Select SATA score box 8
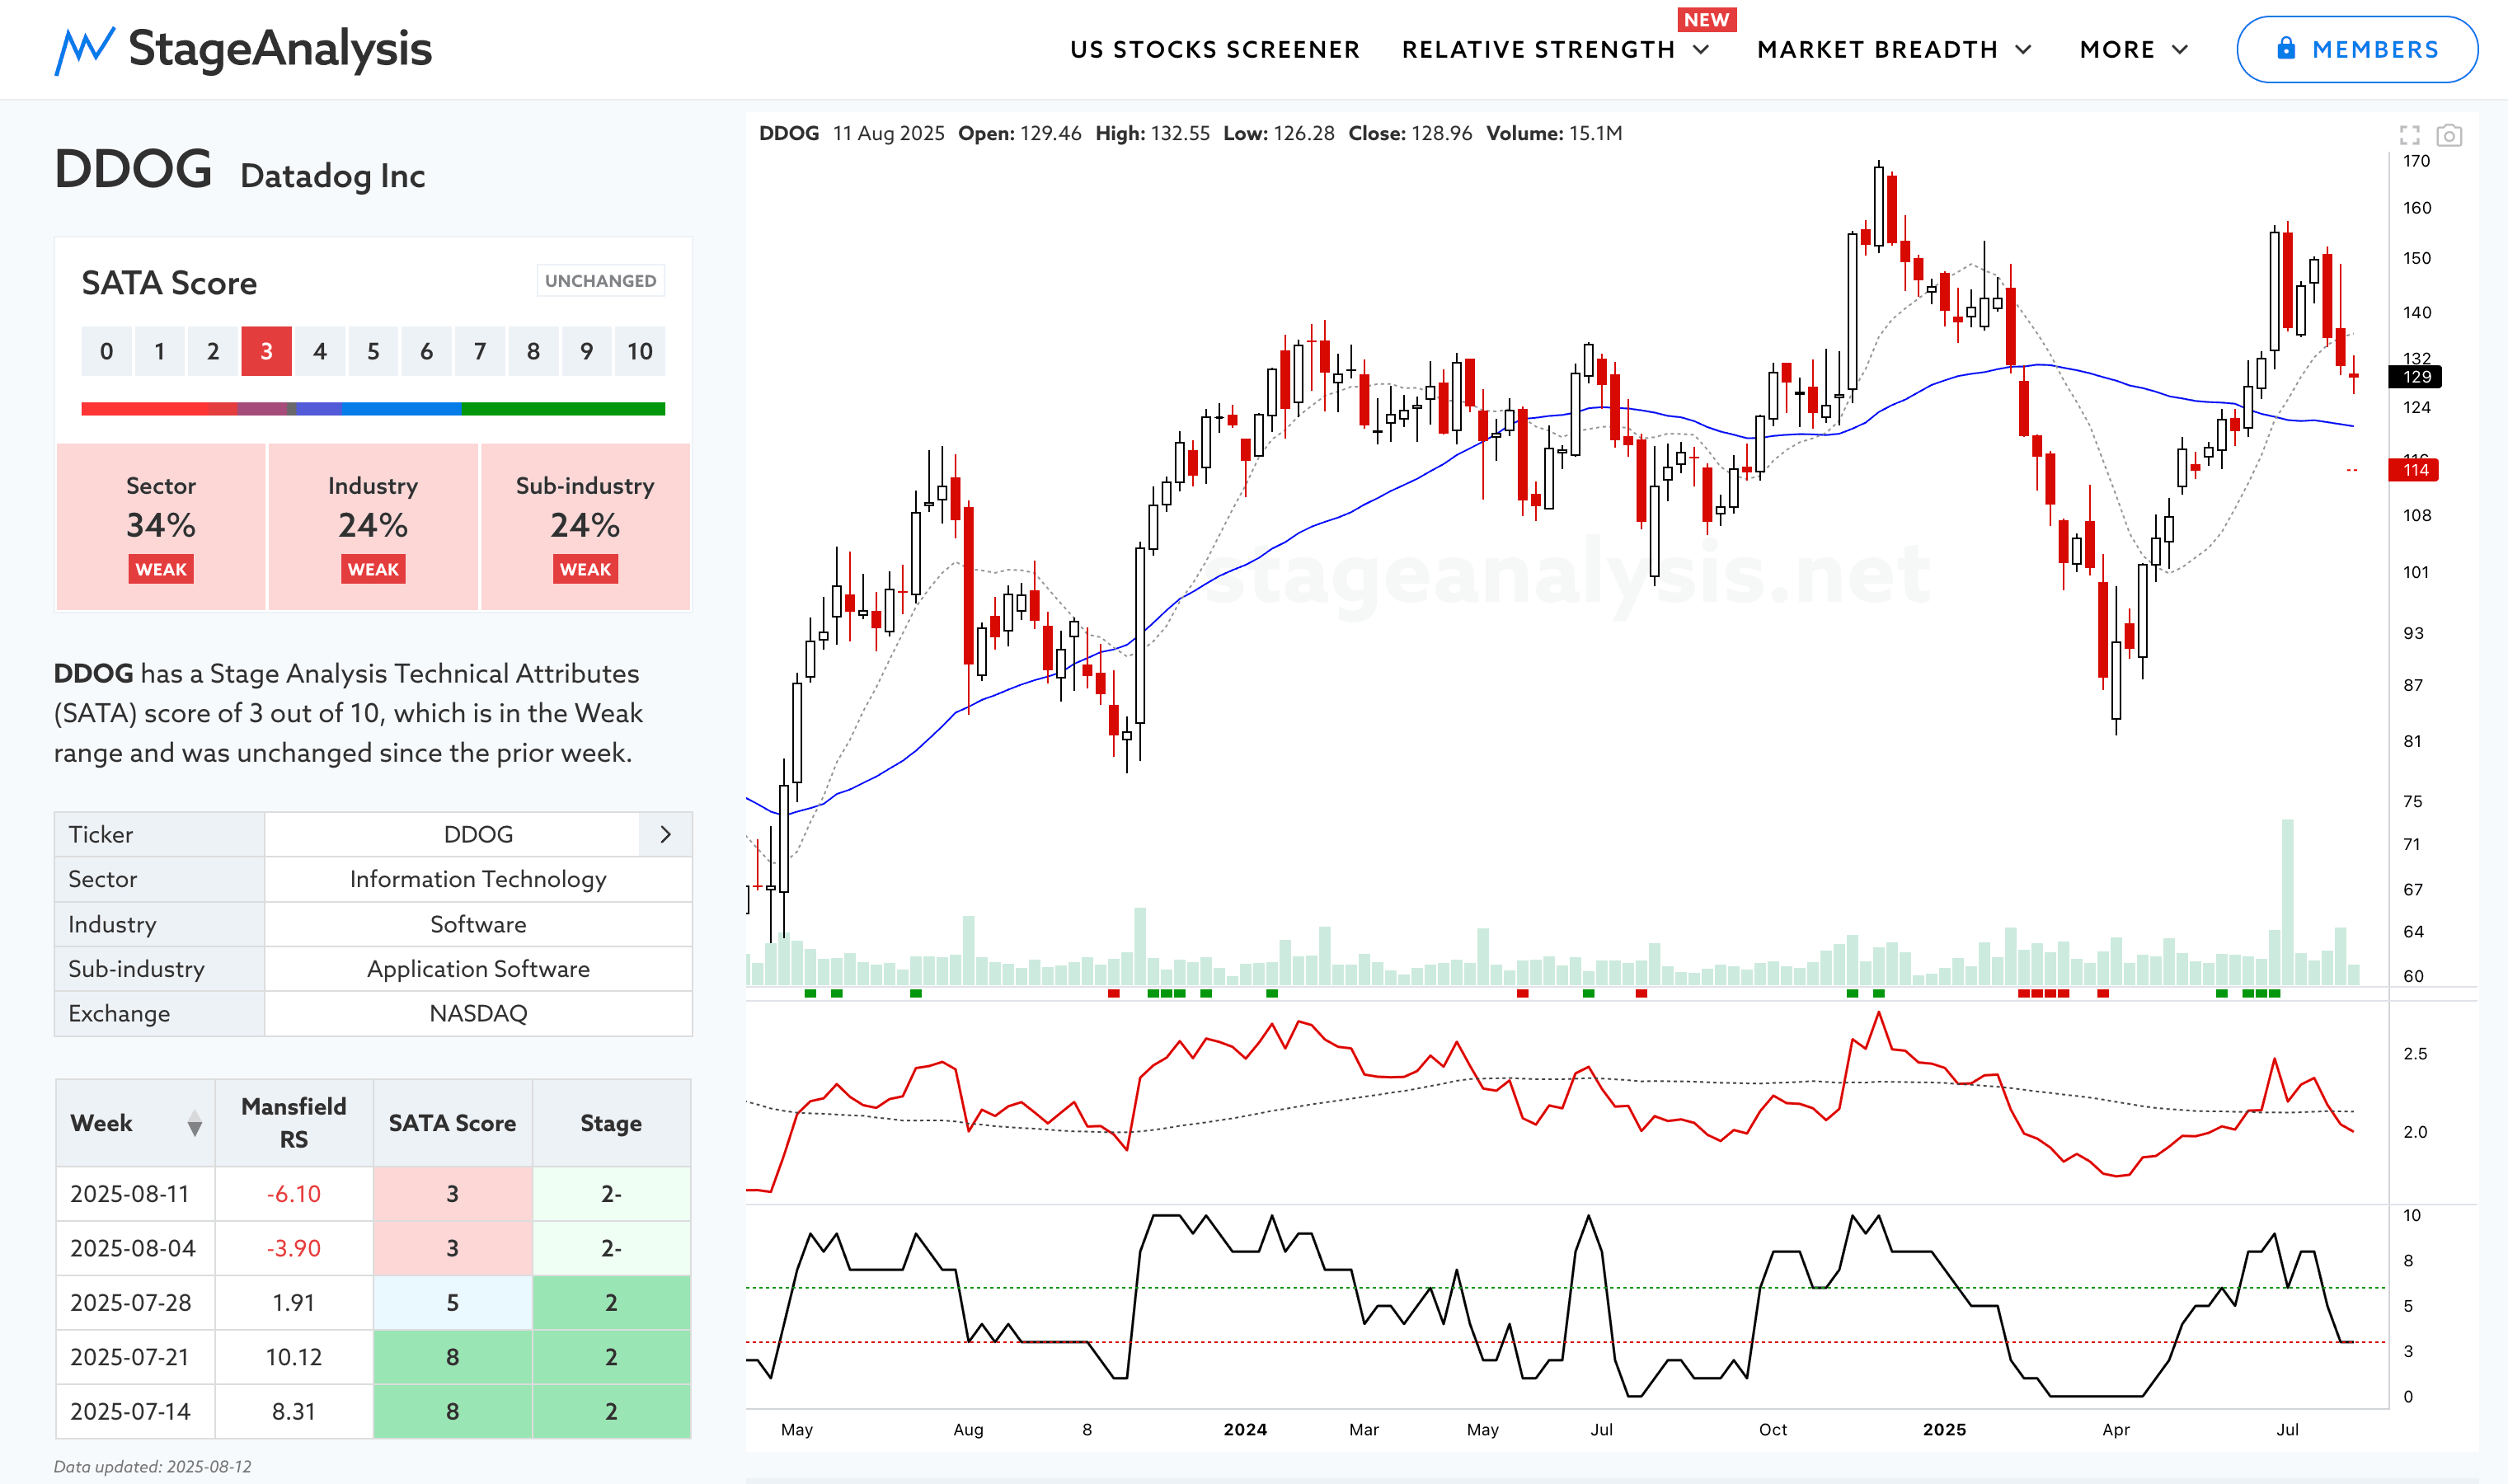 pyautogui.click(x=533, y=351)
